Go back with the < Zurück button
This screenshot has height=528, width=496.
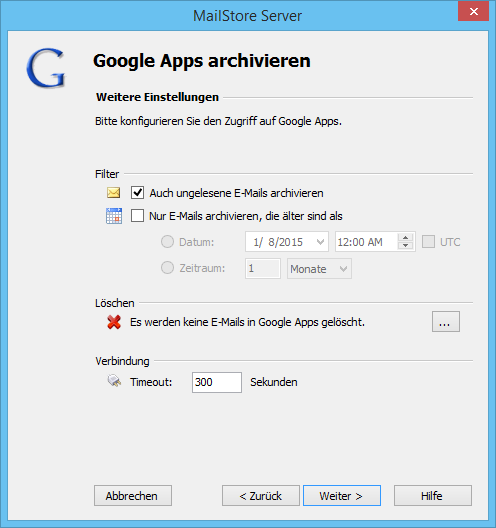[x=261, y=495]
